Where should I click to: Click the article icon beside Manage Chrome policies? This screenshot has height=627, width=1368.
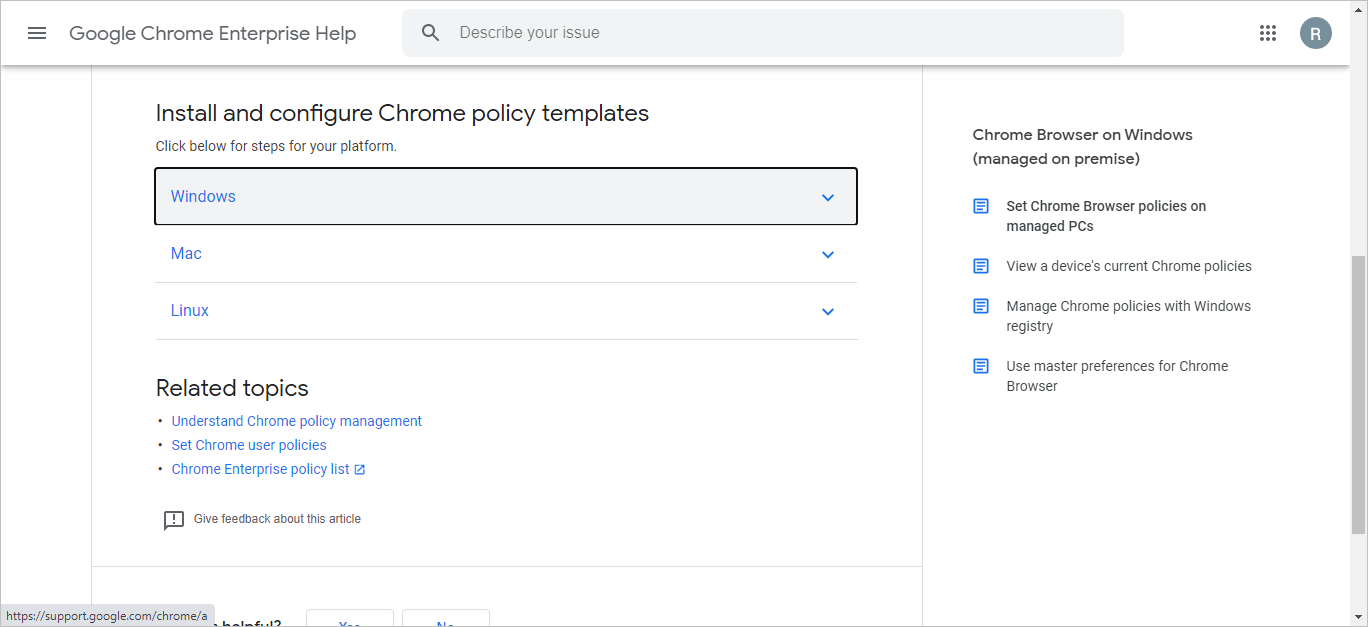click(x=979, y=305)
